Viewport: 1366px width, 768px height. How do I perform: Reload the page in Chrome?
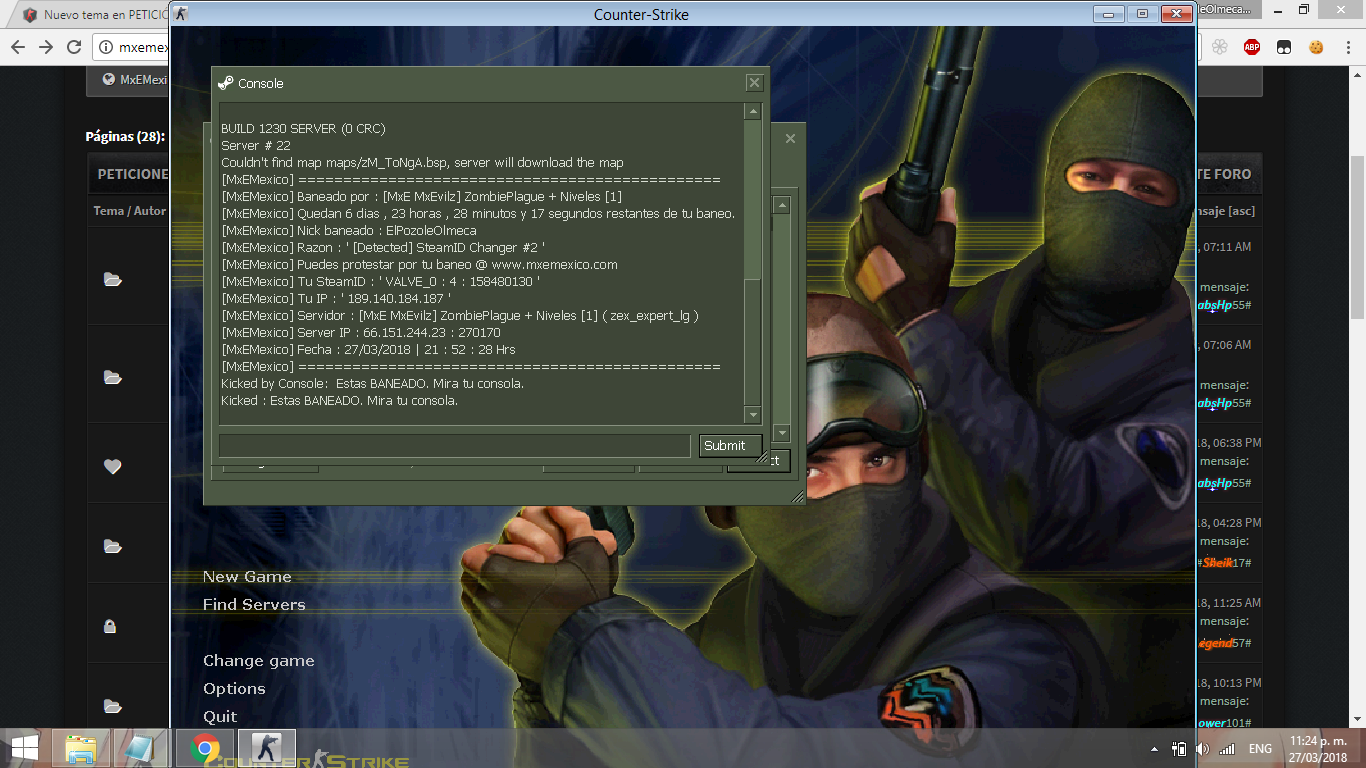74,47
